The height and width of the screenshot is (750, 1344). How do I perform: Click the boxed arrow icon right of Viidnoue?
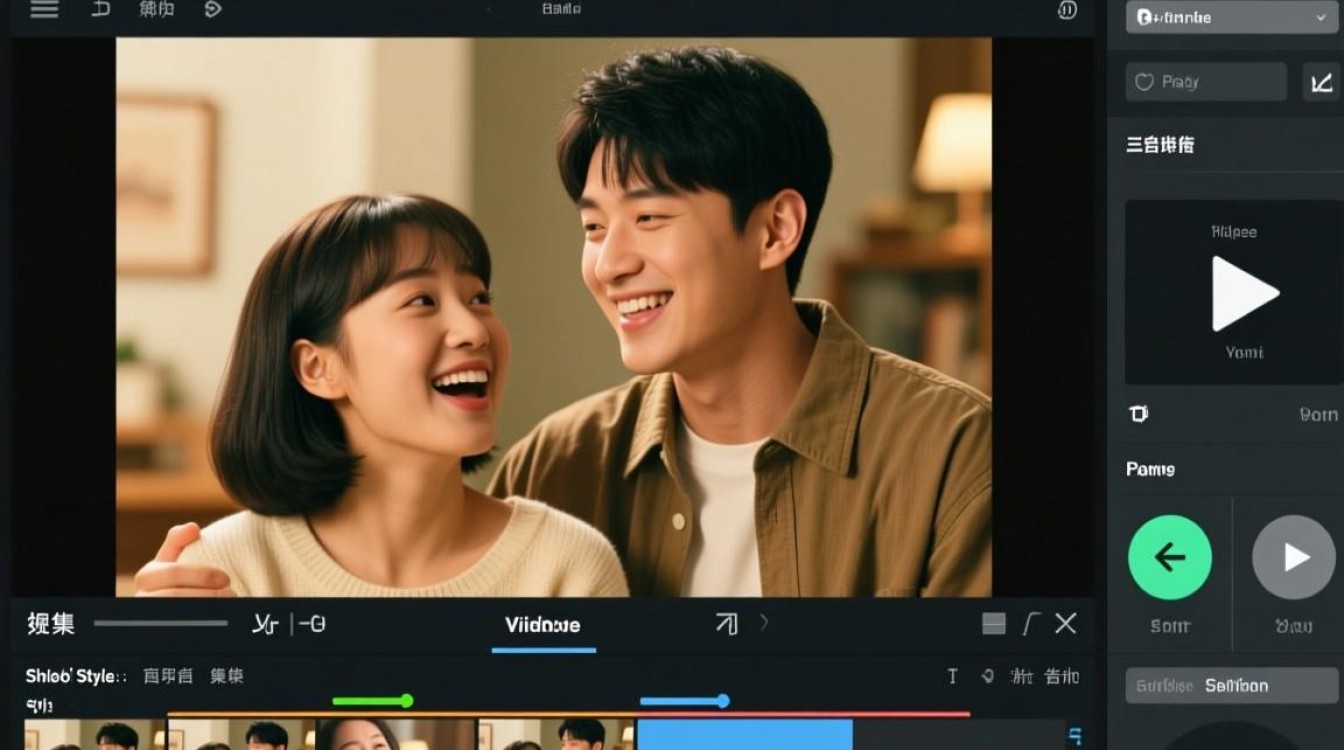tap(726, 625)
